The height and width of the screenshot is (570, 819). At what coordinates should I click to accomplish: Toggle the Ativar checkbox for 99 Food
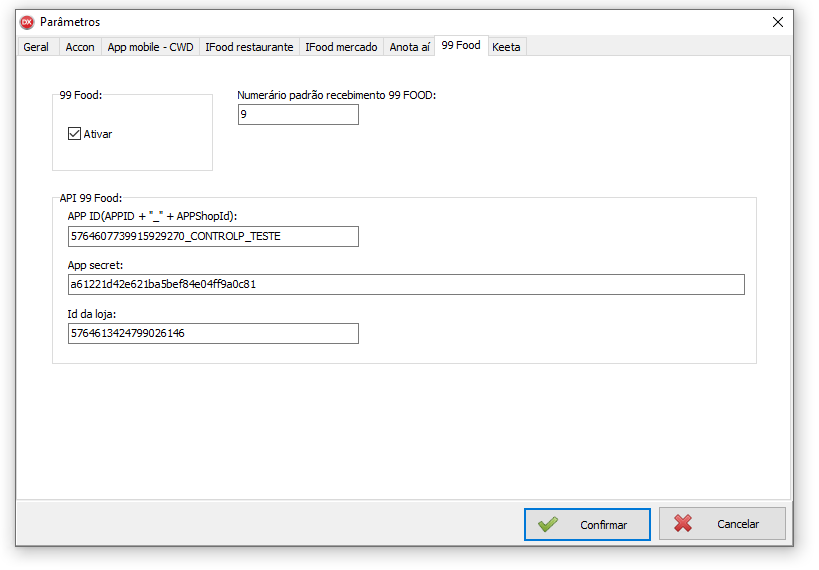pos(74,134)
